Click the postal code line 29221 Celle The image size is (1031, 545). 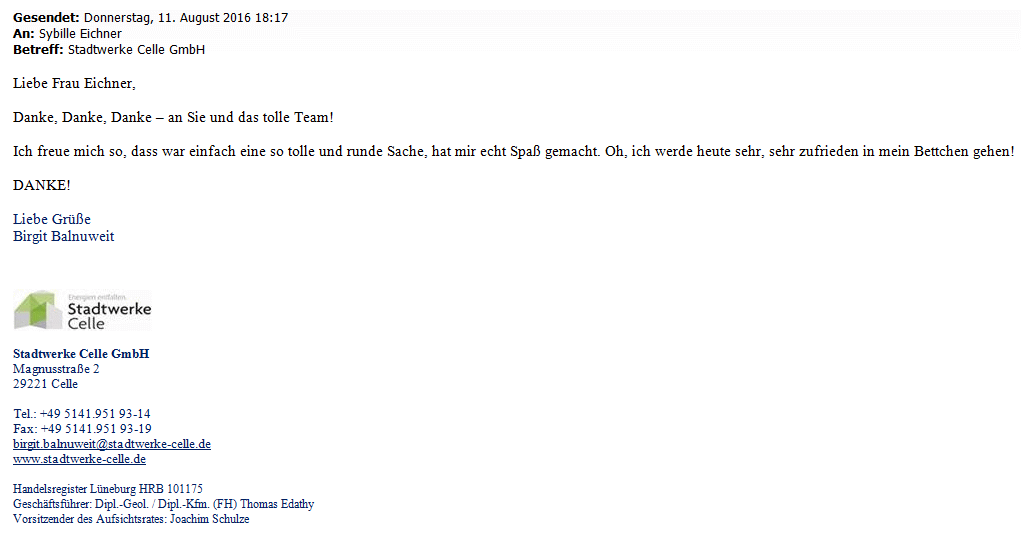tap(45, 384)
